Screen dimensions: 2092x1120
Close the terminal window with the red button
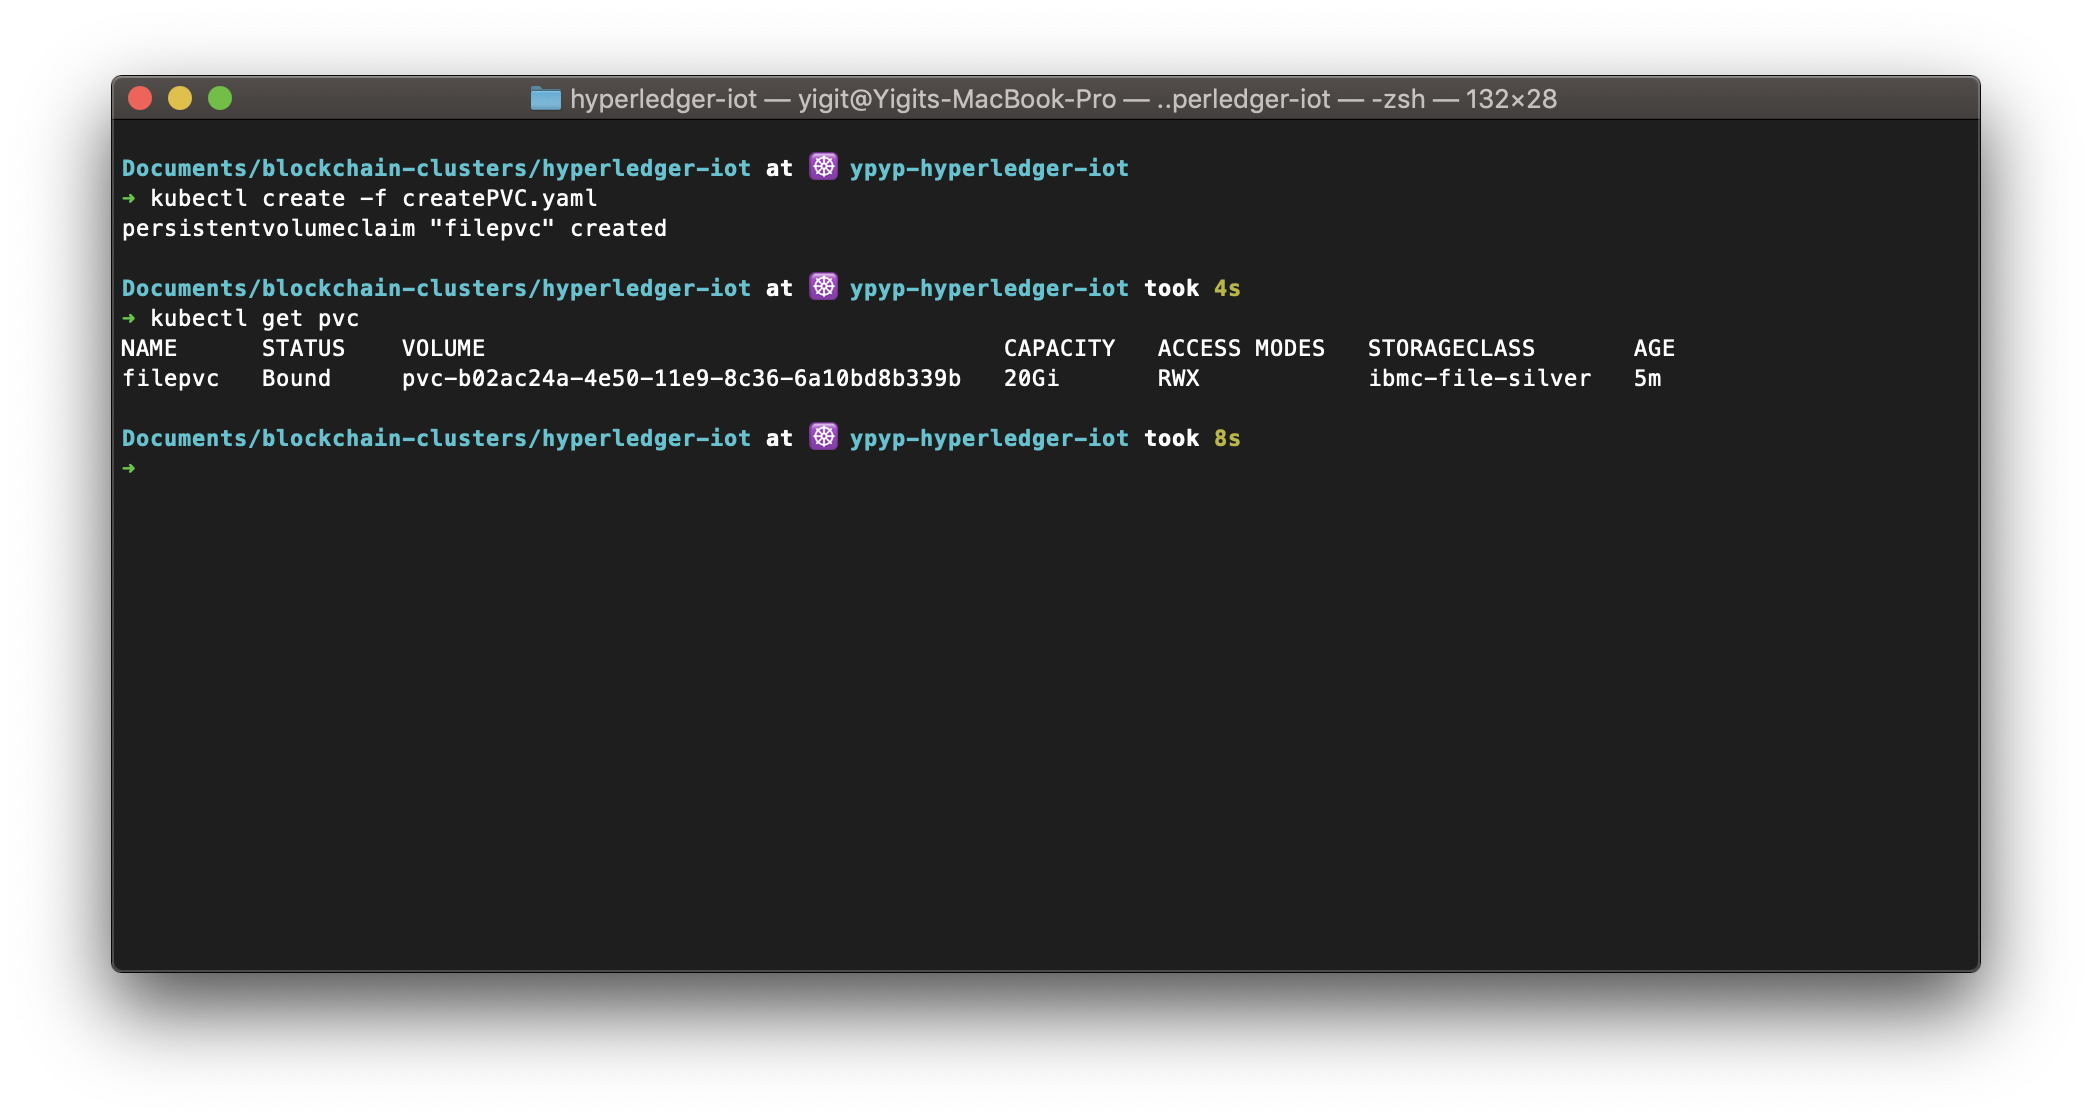point(140,98)
